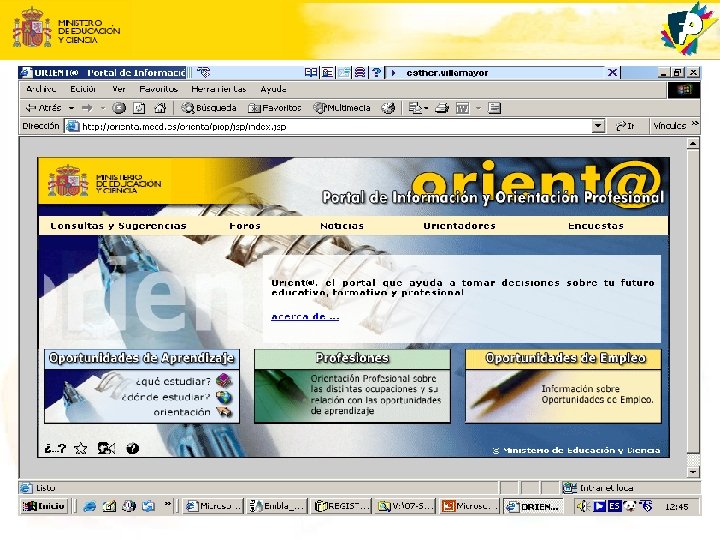This screenshot has height=540, width=720.
Task: Launch Internet Explorer from quick launch
Action: coord(90,506)
